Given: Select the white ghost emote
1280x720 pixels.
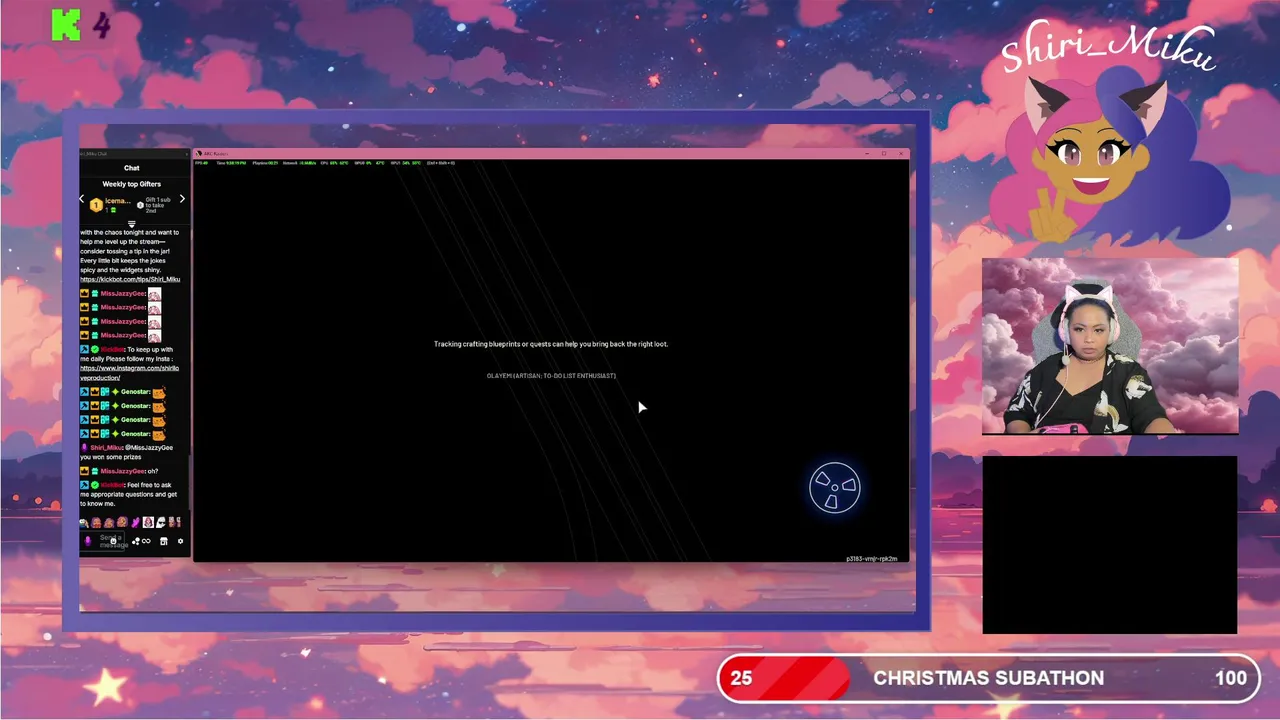Looking at the screenshot, I should pos(161,522).
